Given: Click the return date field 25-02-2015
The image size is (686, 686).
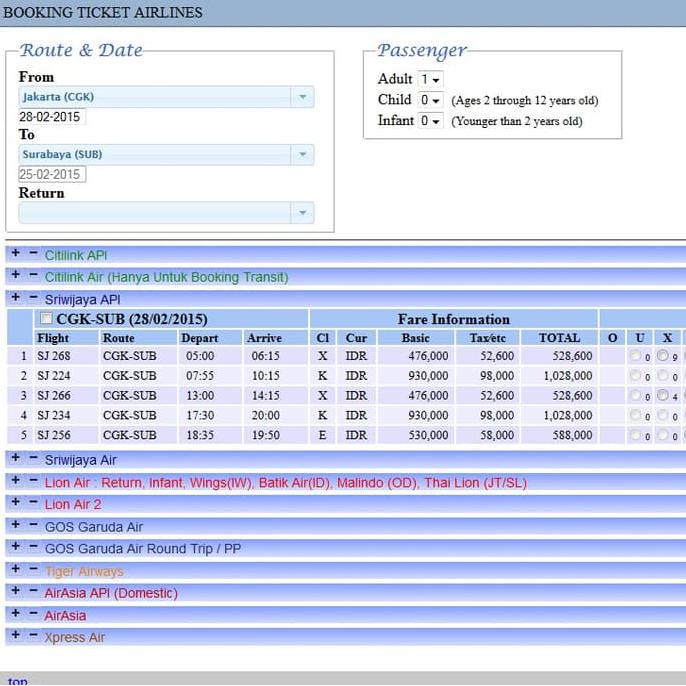Looking at the screenshot, I should click(51, 174).
